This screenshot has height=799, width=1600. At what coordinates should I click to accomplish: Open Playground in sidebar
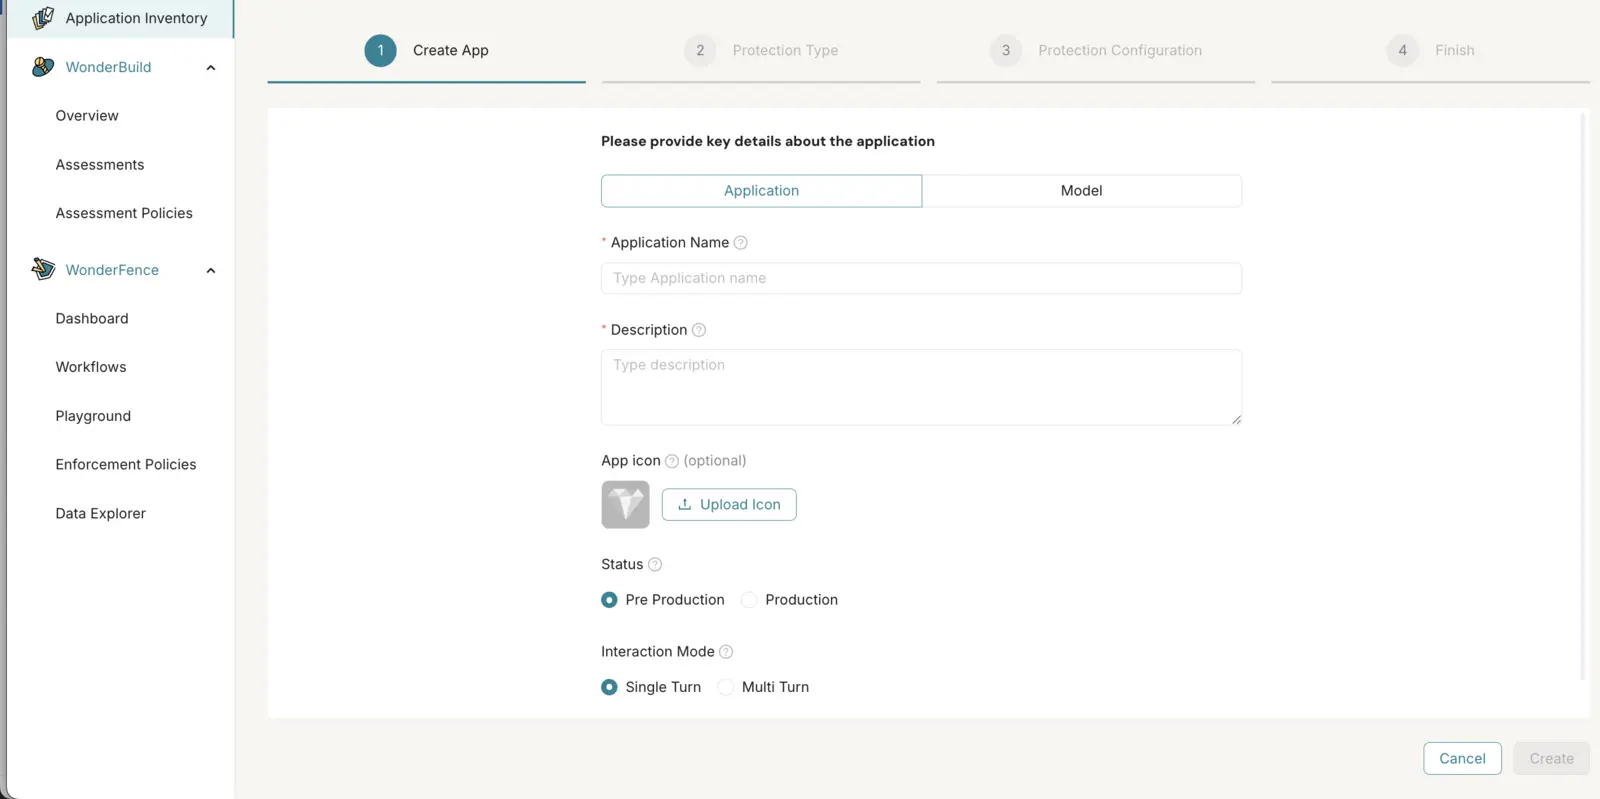[x=93, y=416]
